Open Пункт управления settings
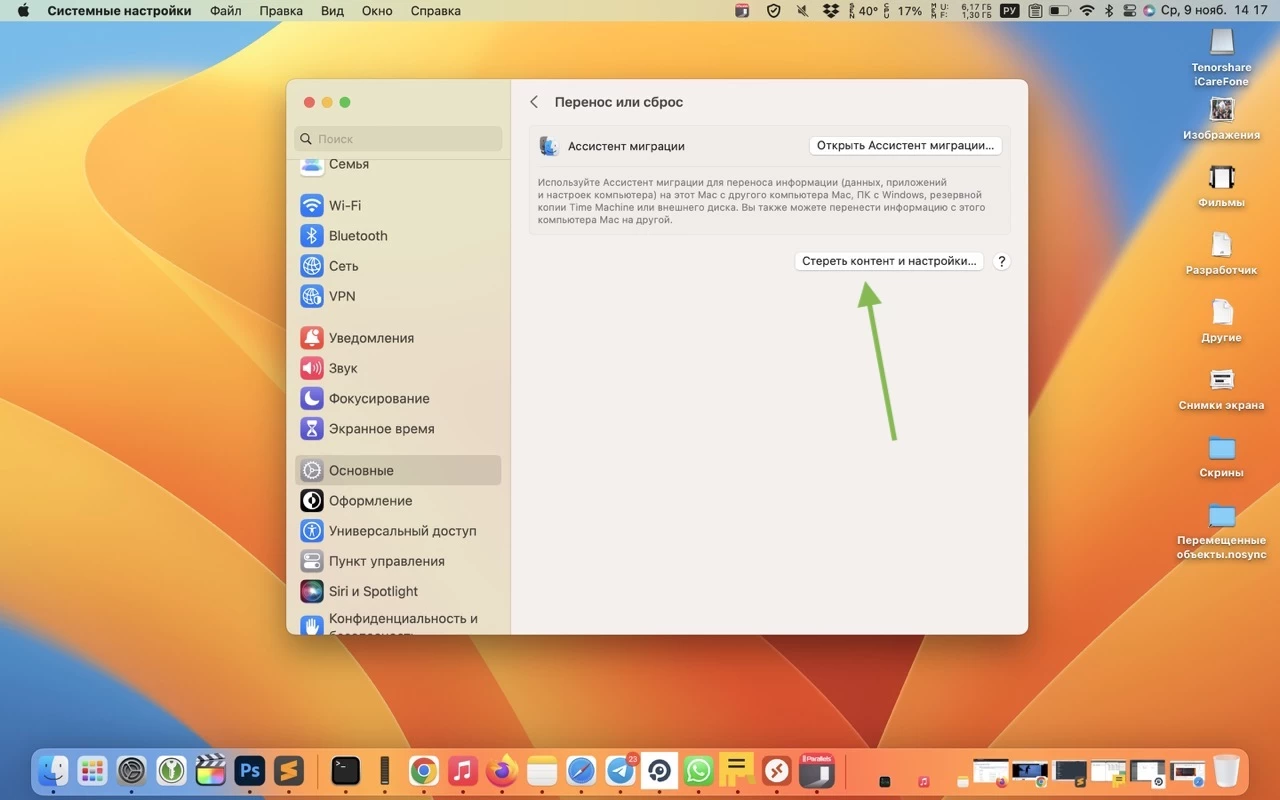Viewport: 1280px width, 800px height. (x=386, y=561)
